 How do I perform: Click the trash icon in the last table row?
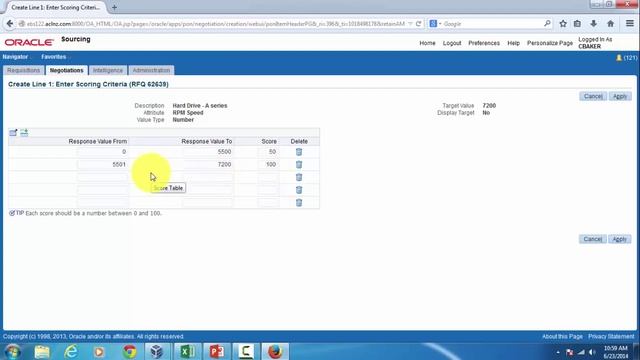(x=299, y=202)
